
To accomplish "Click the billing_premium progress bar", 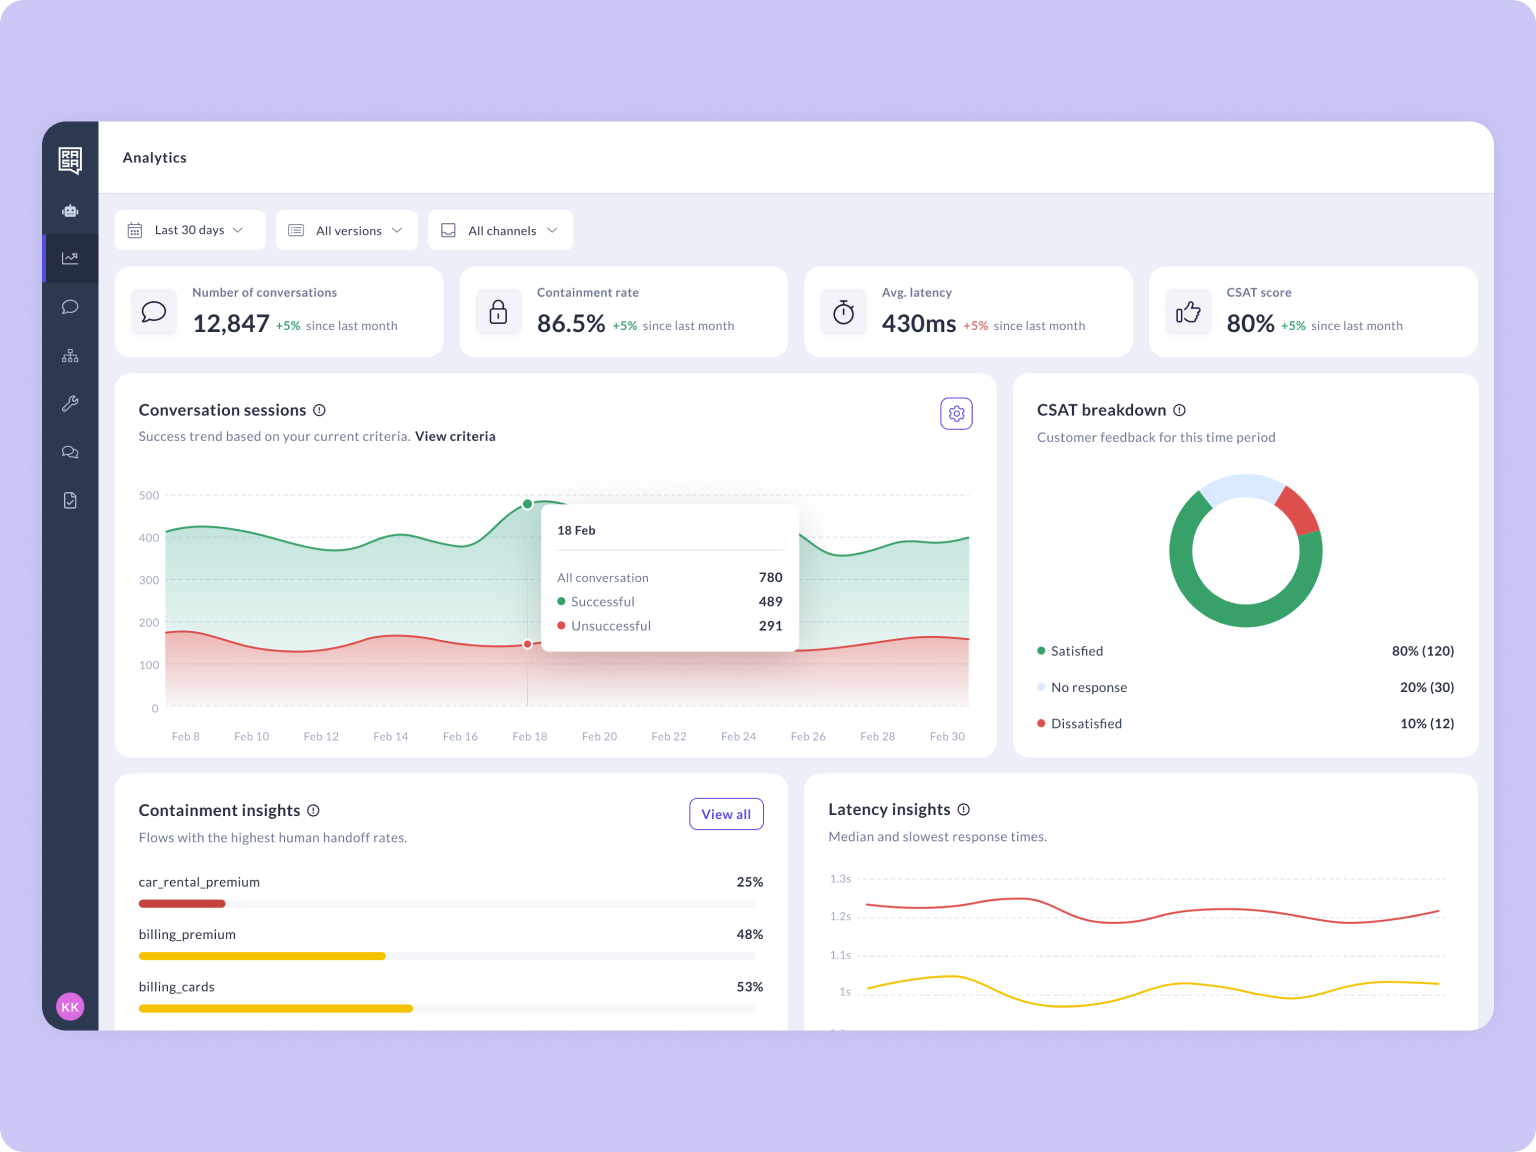I will click(x=446, y=956).
